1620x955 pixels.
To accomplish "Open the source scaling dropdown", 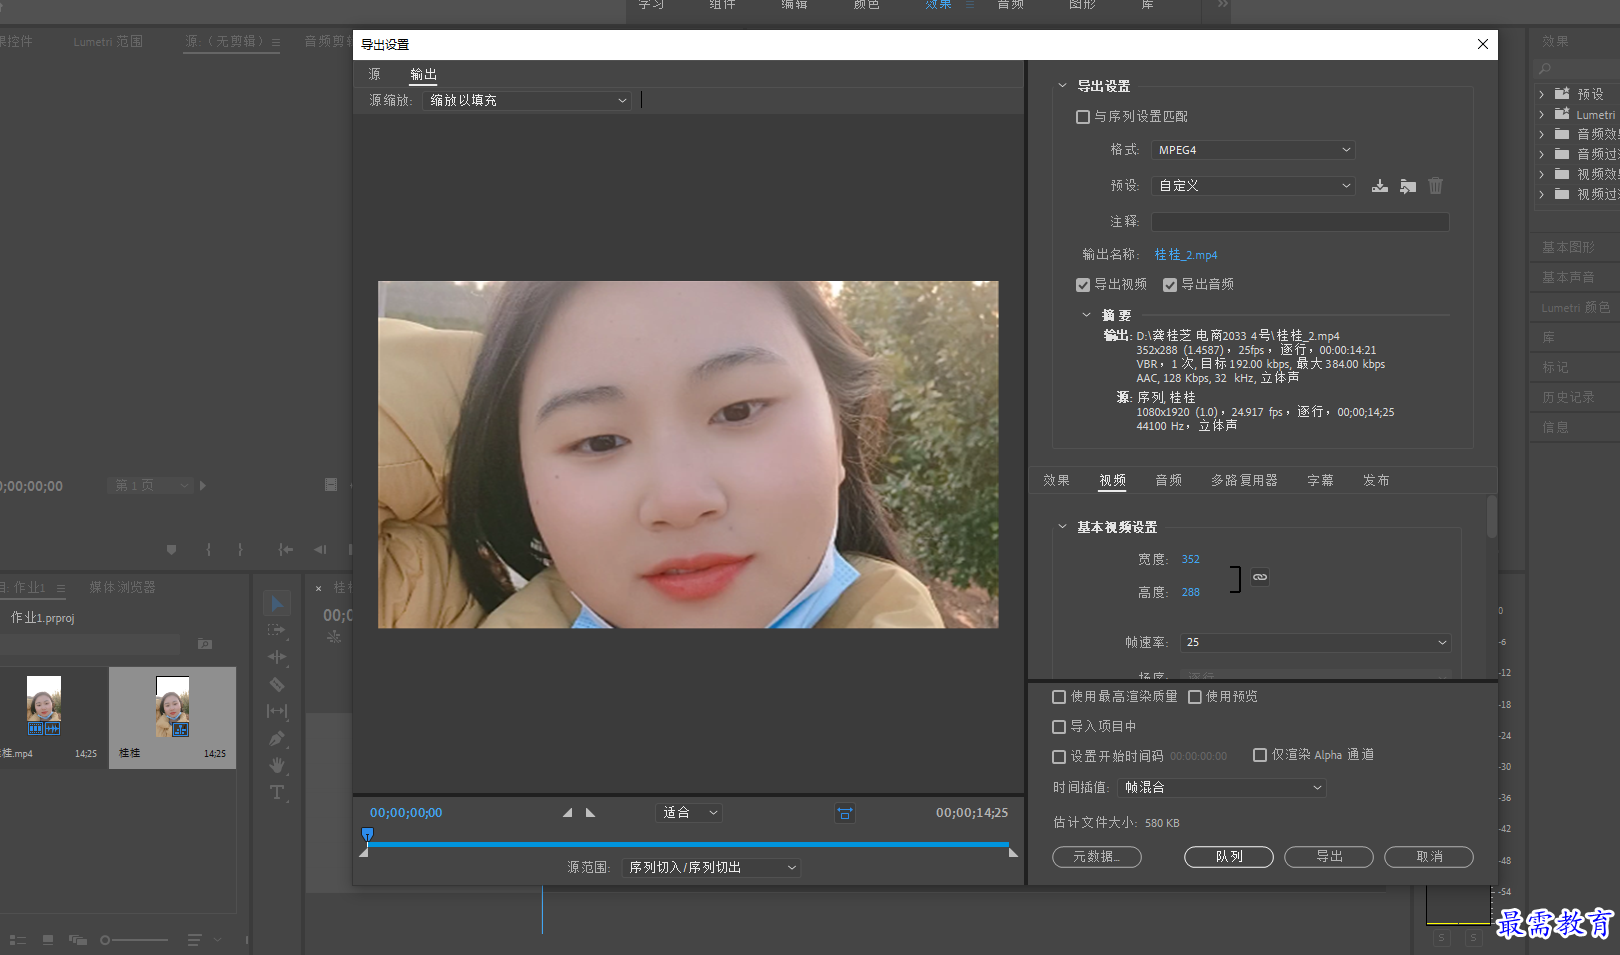I will point(527,101).
